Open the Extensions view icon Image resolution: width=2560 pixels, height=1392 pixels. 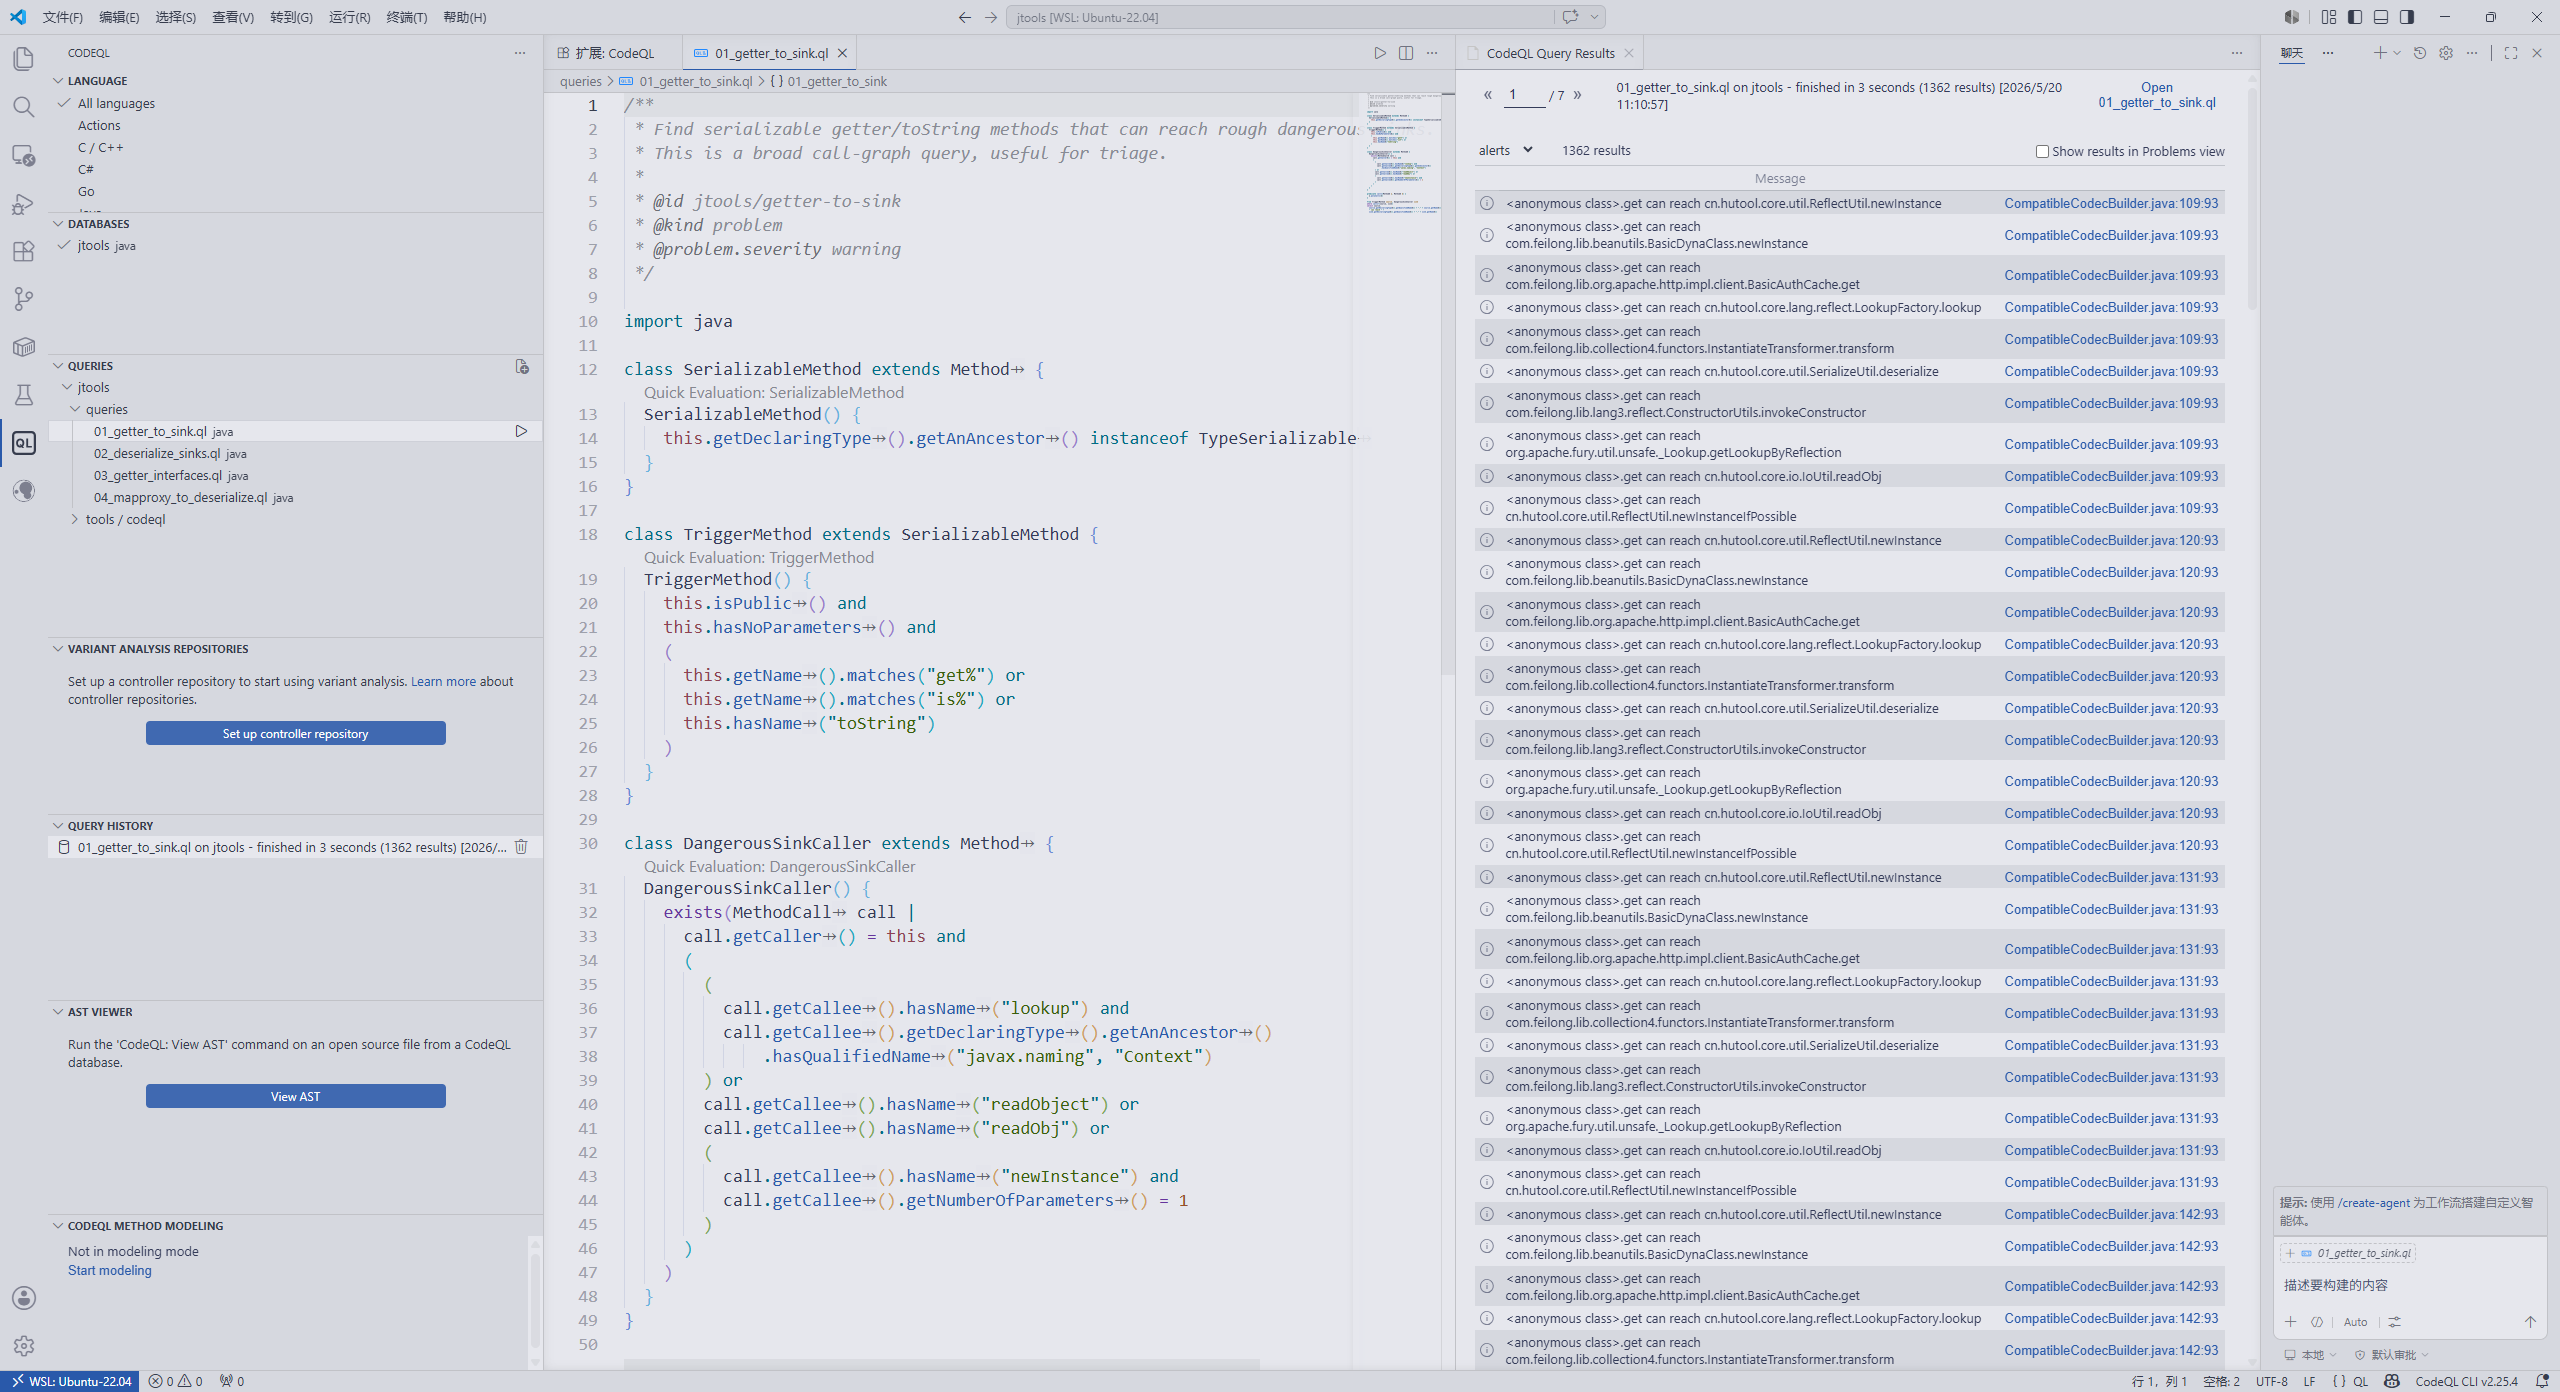tap(24, 251)
